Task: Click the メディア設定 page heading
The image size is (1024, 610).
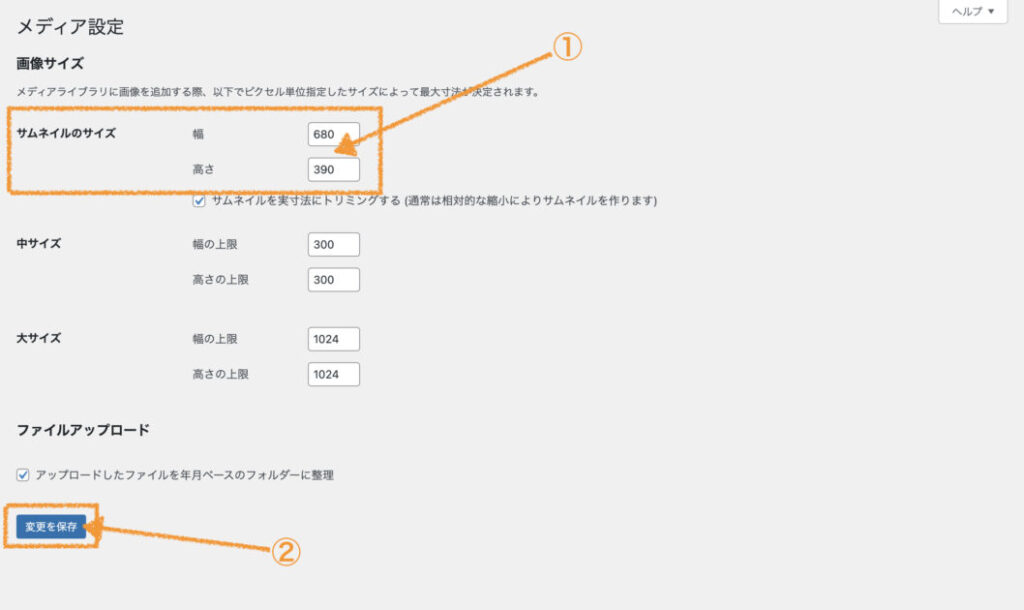Action: pyautogui.click(x=70, y=27)
